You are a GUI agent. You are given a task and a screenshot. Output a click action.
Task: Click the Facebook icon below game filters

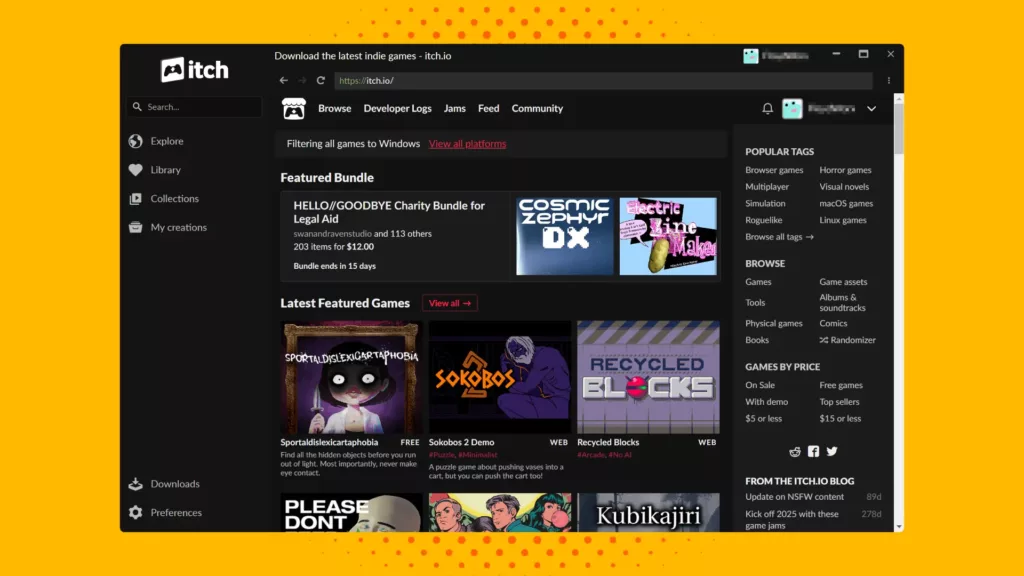coord(814,451)
